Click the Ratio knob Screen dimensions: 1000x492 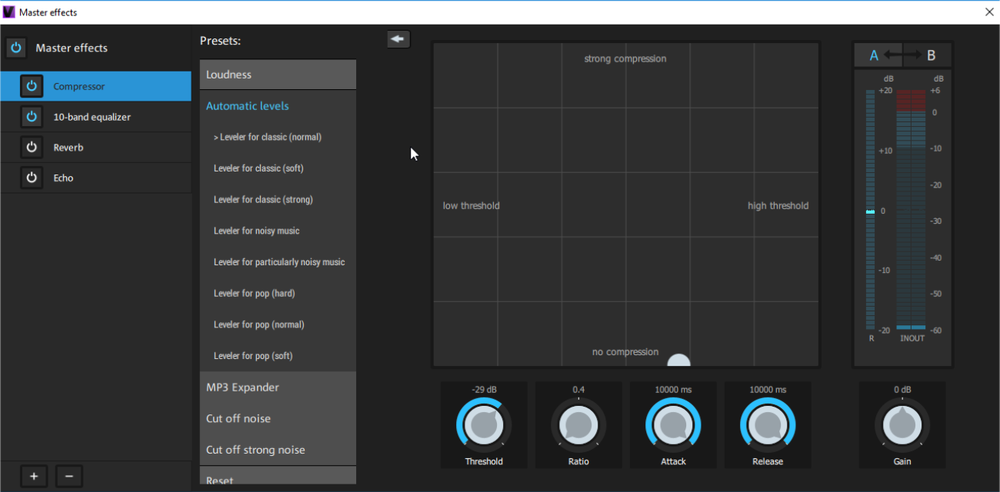tap(578, 426)
